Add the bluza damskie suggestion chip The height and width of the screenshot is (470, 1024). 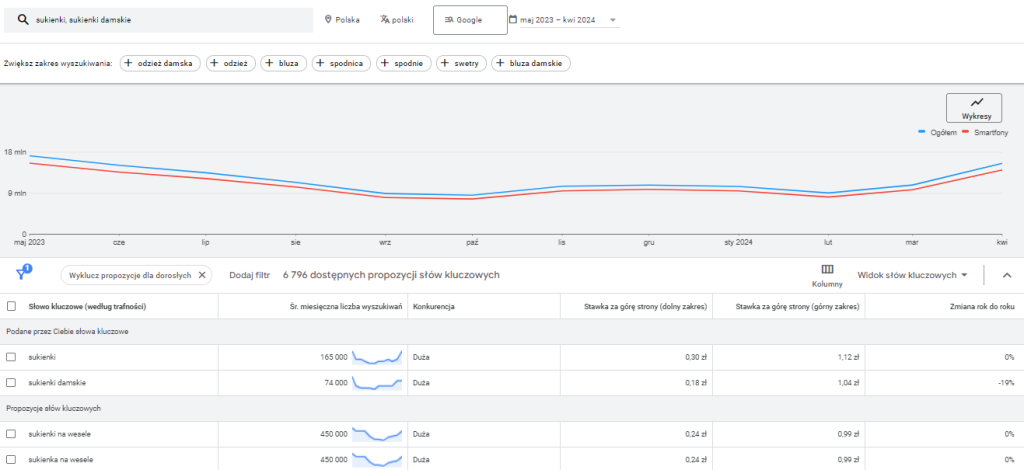click(x=531, y=63)
